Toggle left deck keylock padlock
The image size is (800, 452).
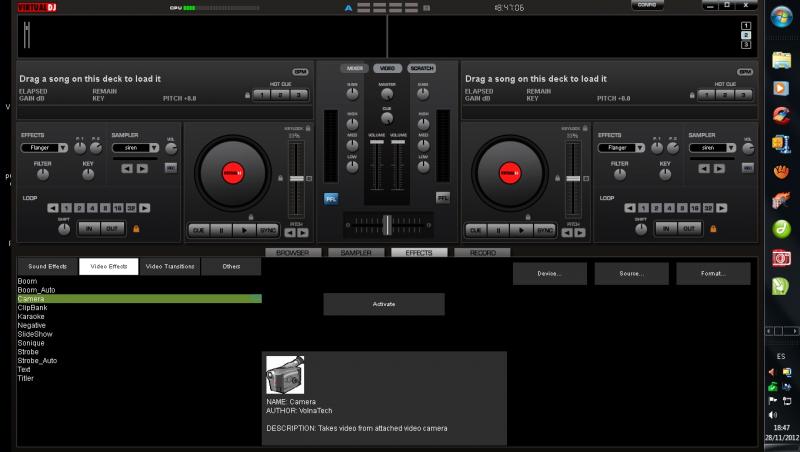click(x=308, y=129)
